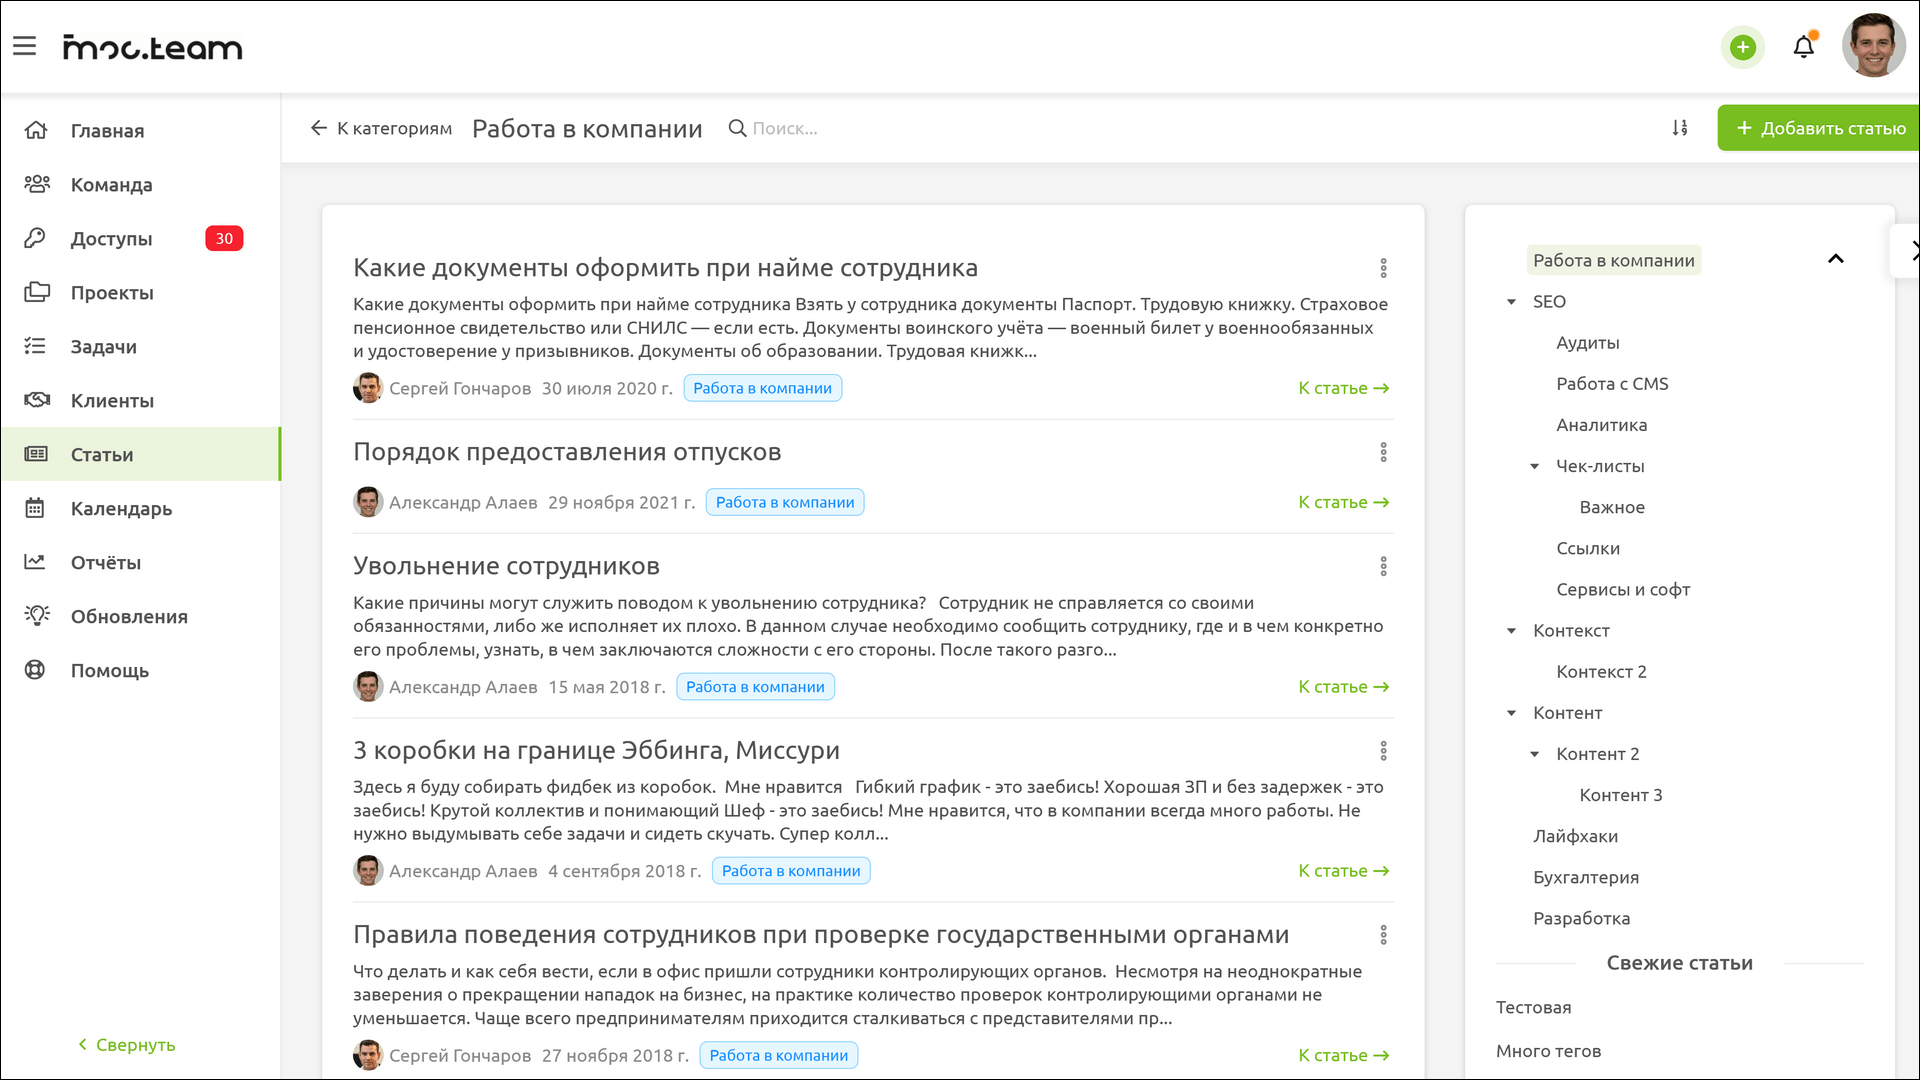Collapse categories tree with up chevron
The height and width of the screenshot is (1080, 1920).
1836,259
